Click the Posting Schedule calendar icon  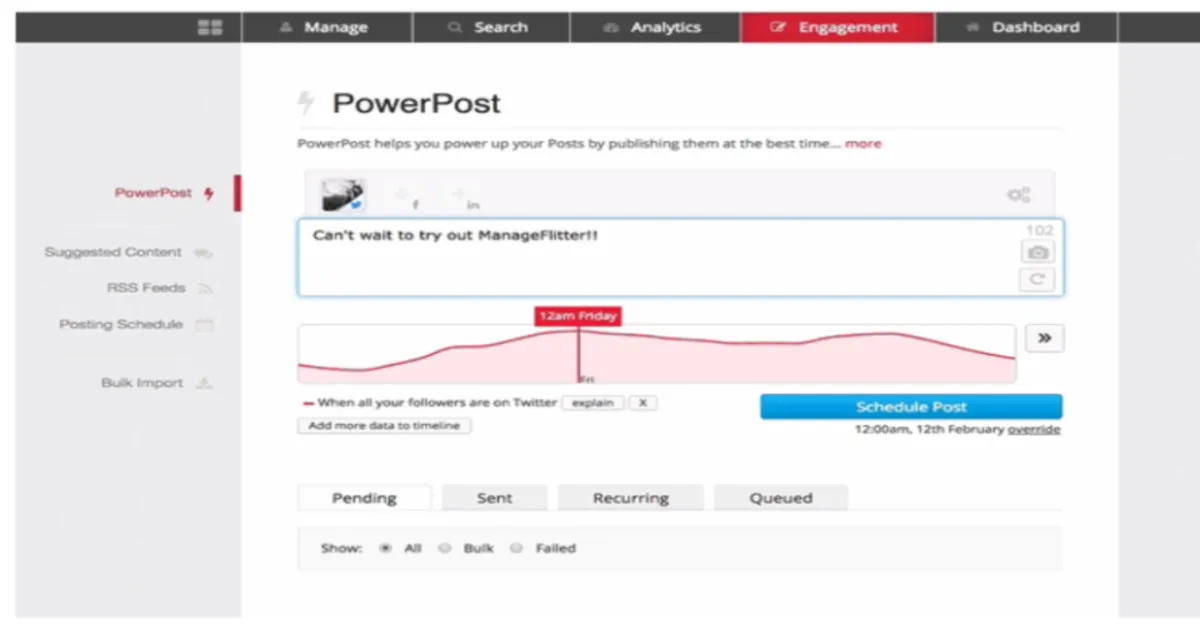coord(204,325)
